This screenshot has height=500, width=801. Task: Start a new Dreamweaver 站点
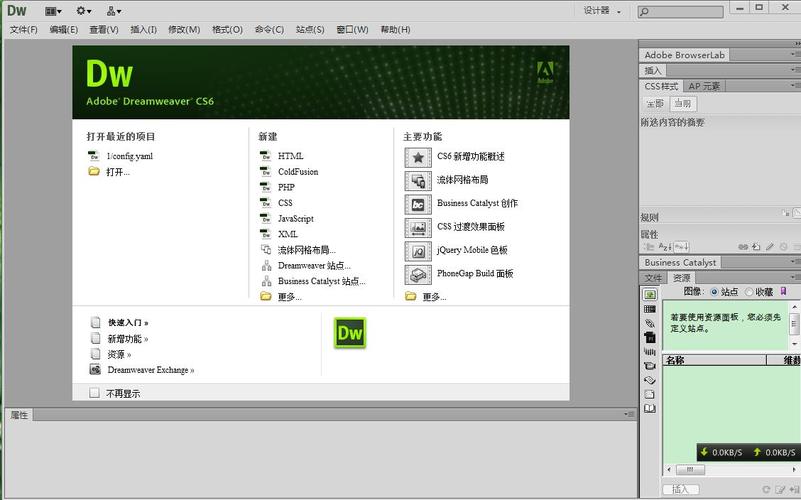(314, 266)
